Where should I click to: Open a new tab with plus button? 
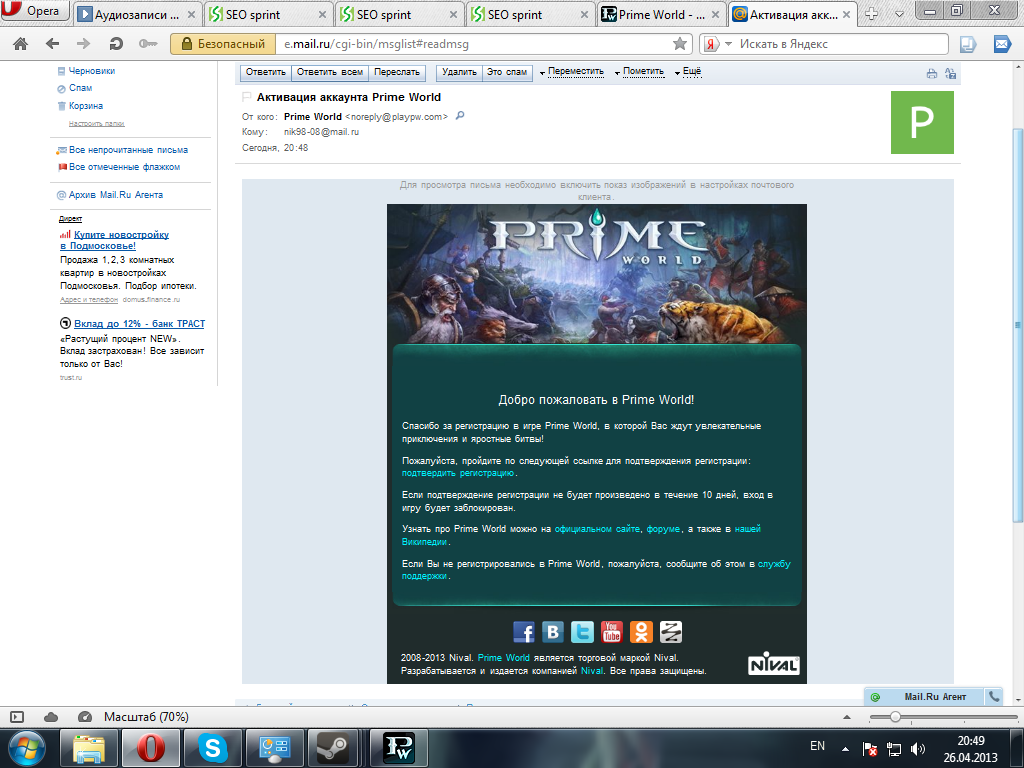coord(871,14)
